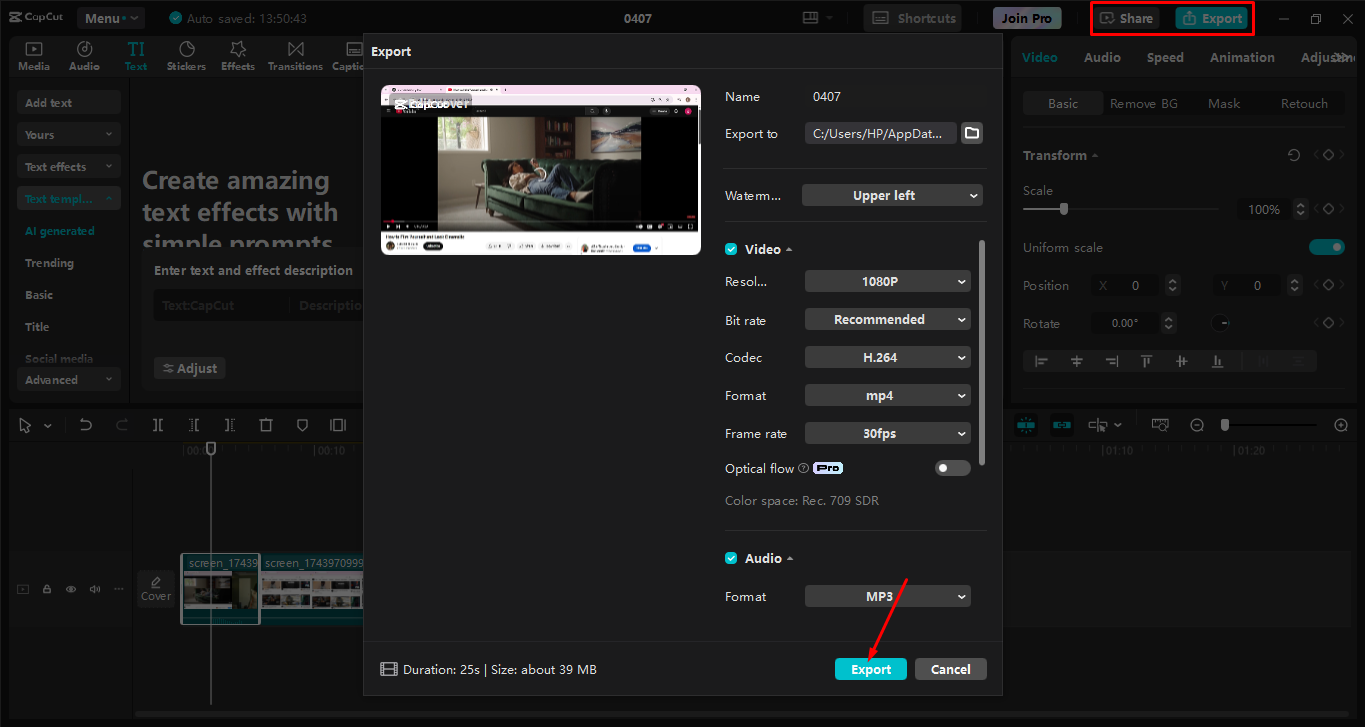Uncheck the Audio export checkbox

tap(731, 558)
